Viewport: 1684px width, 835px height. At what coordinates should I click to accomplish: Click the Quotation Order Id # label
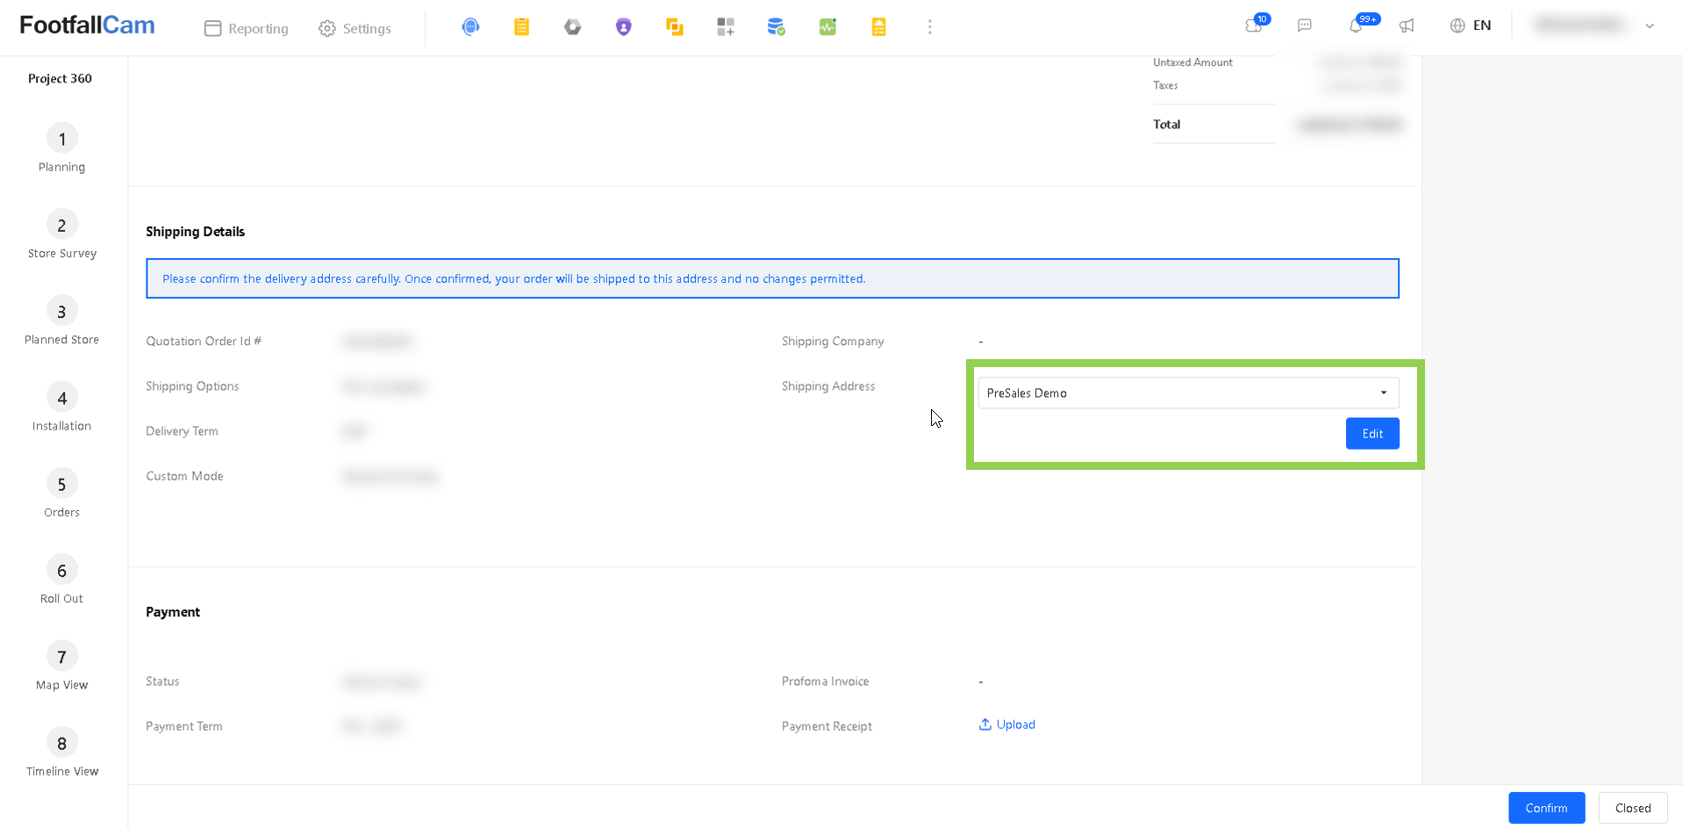(x=204, y=341)
